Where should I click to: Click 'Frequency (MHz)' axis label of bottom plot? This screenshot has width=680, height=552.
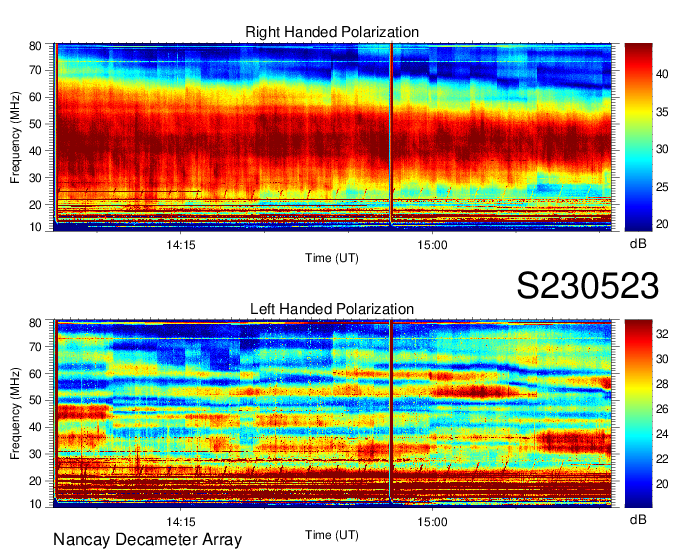coord(15,414)
